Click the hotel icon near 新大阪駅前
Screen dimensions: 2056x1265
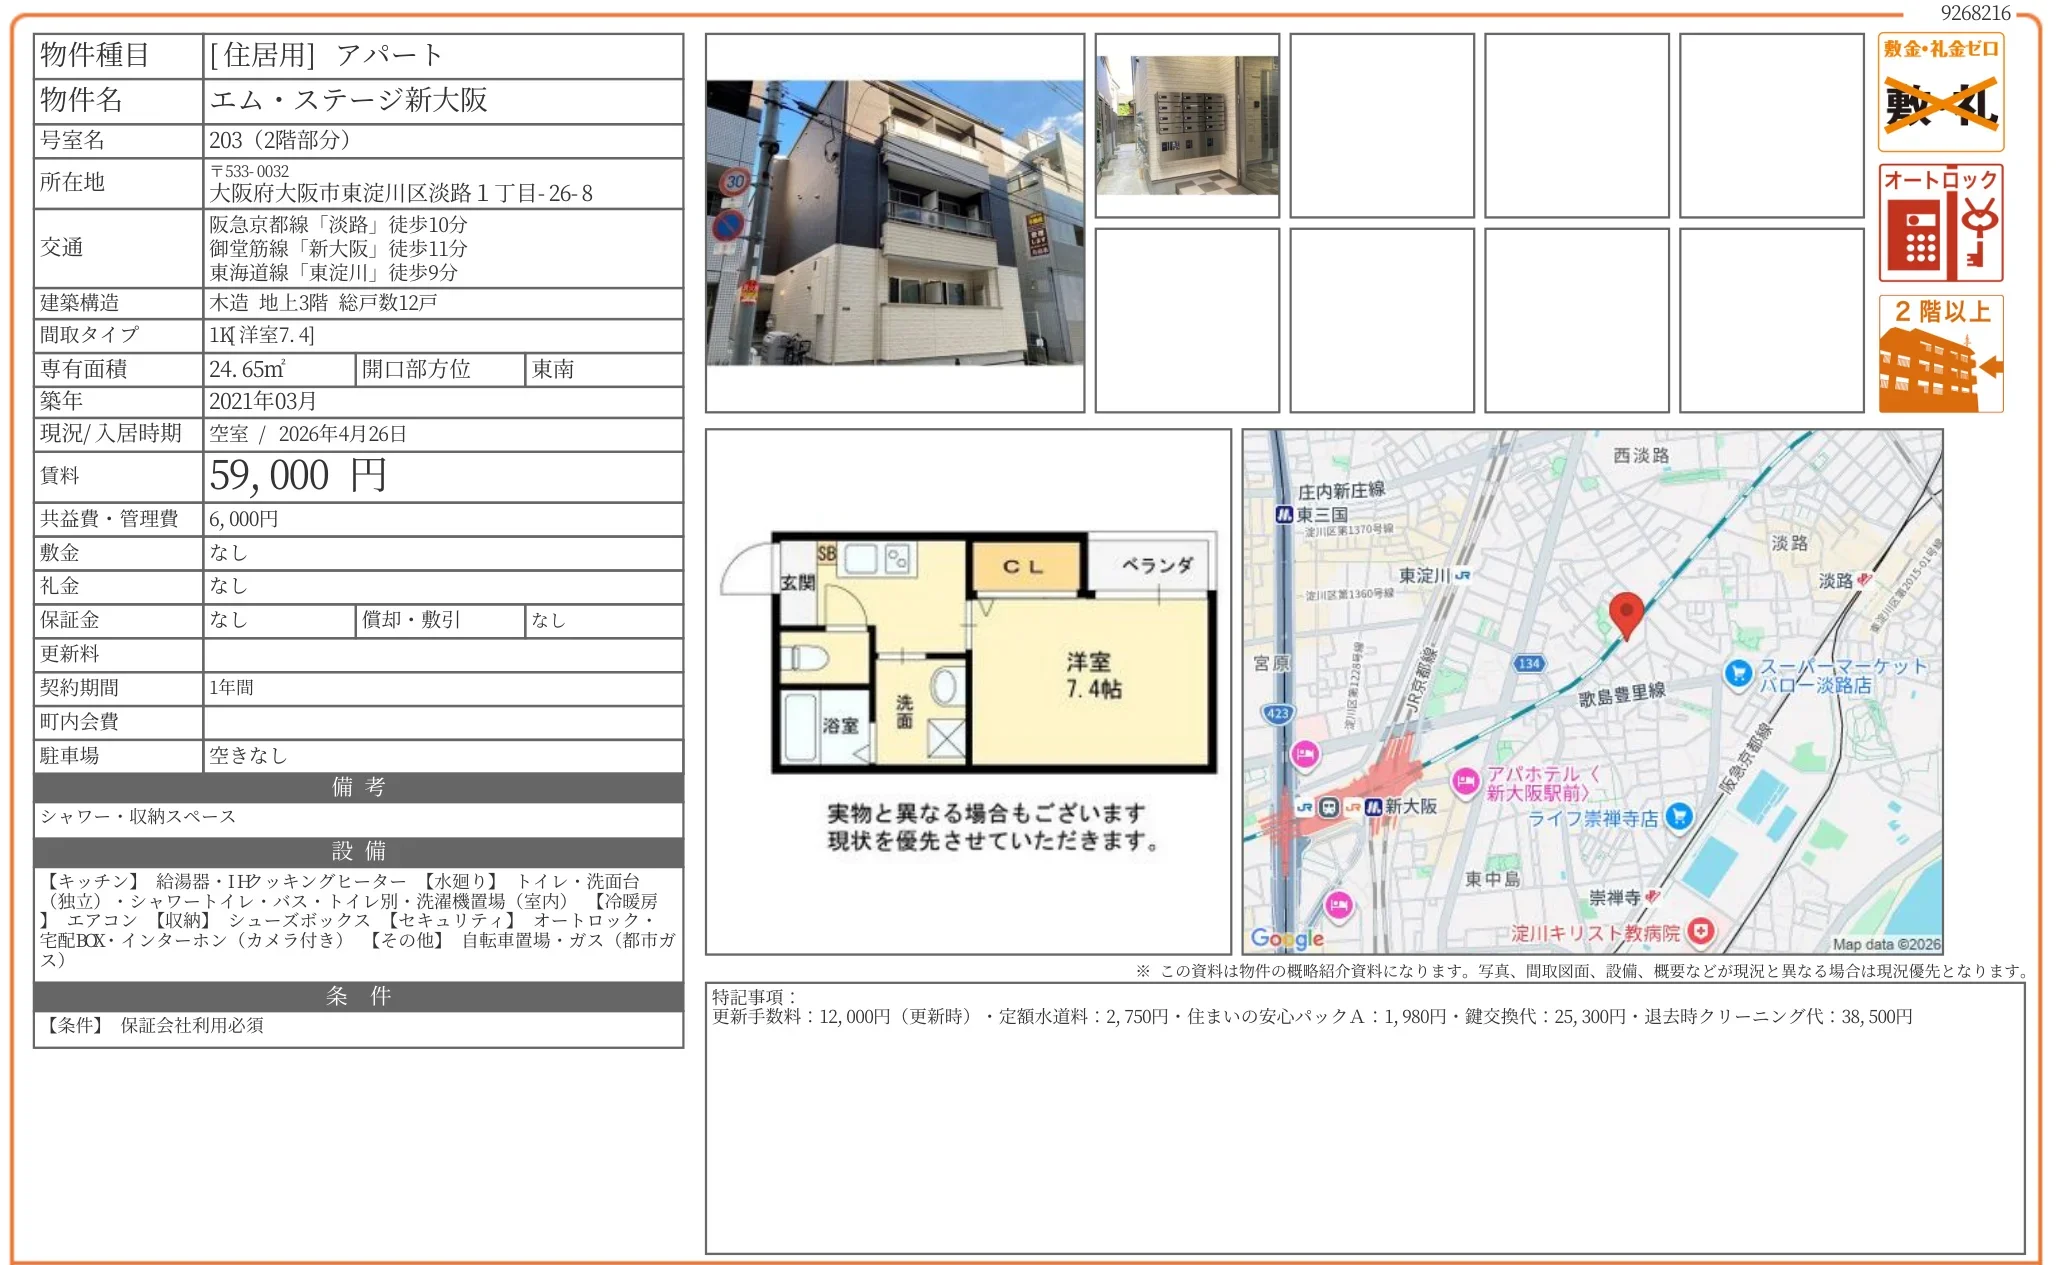point(1466,778)
